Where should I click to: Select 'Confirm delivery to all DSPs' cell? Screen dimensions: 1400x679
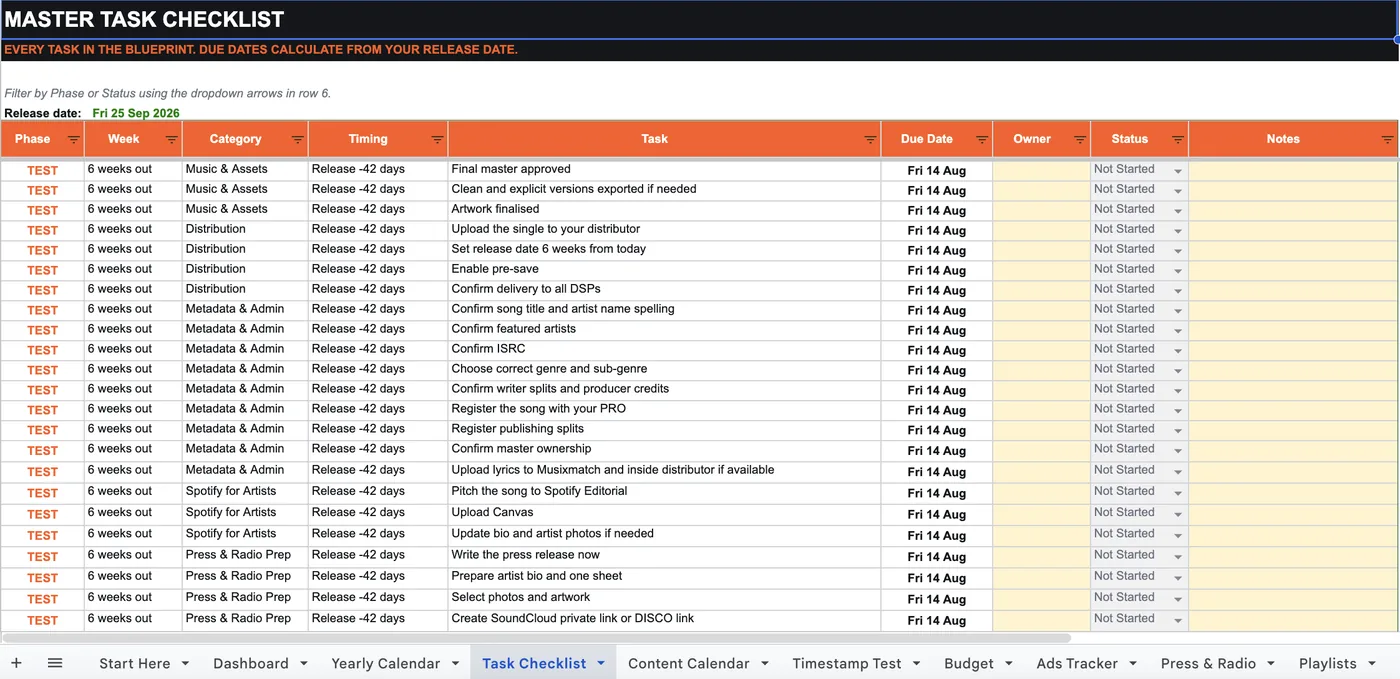(x=664, y=290)
